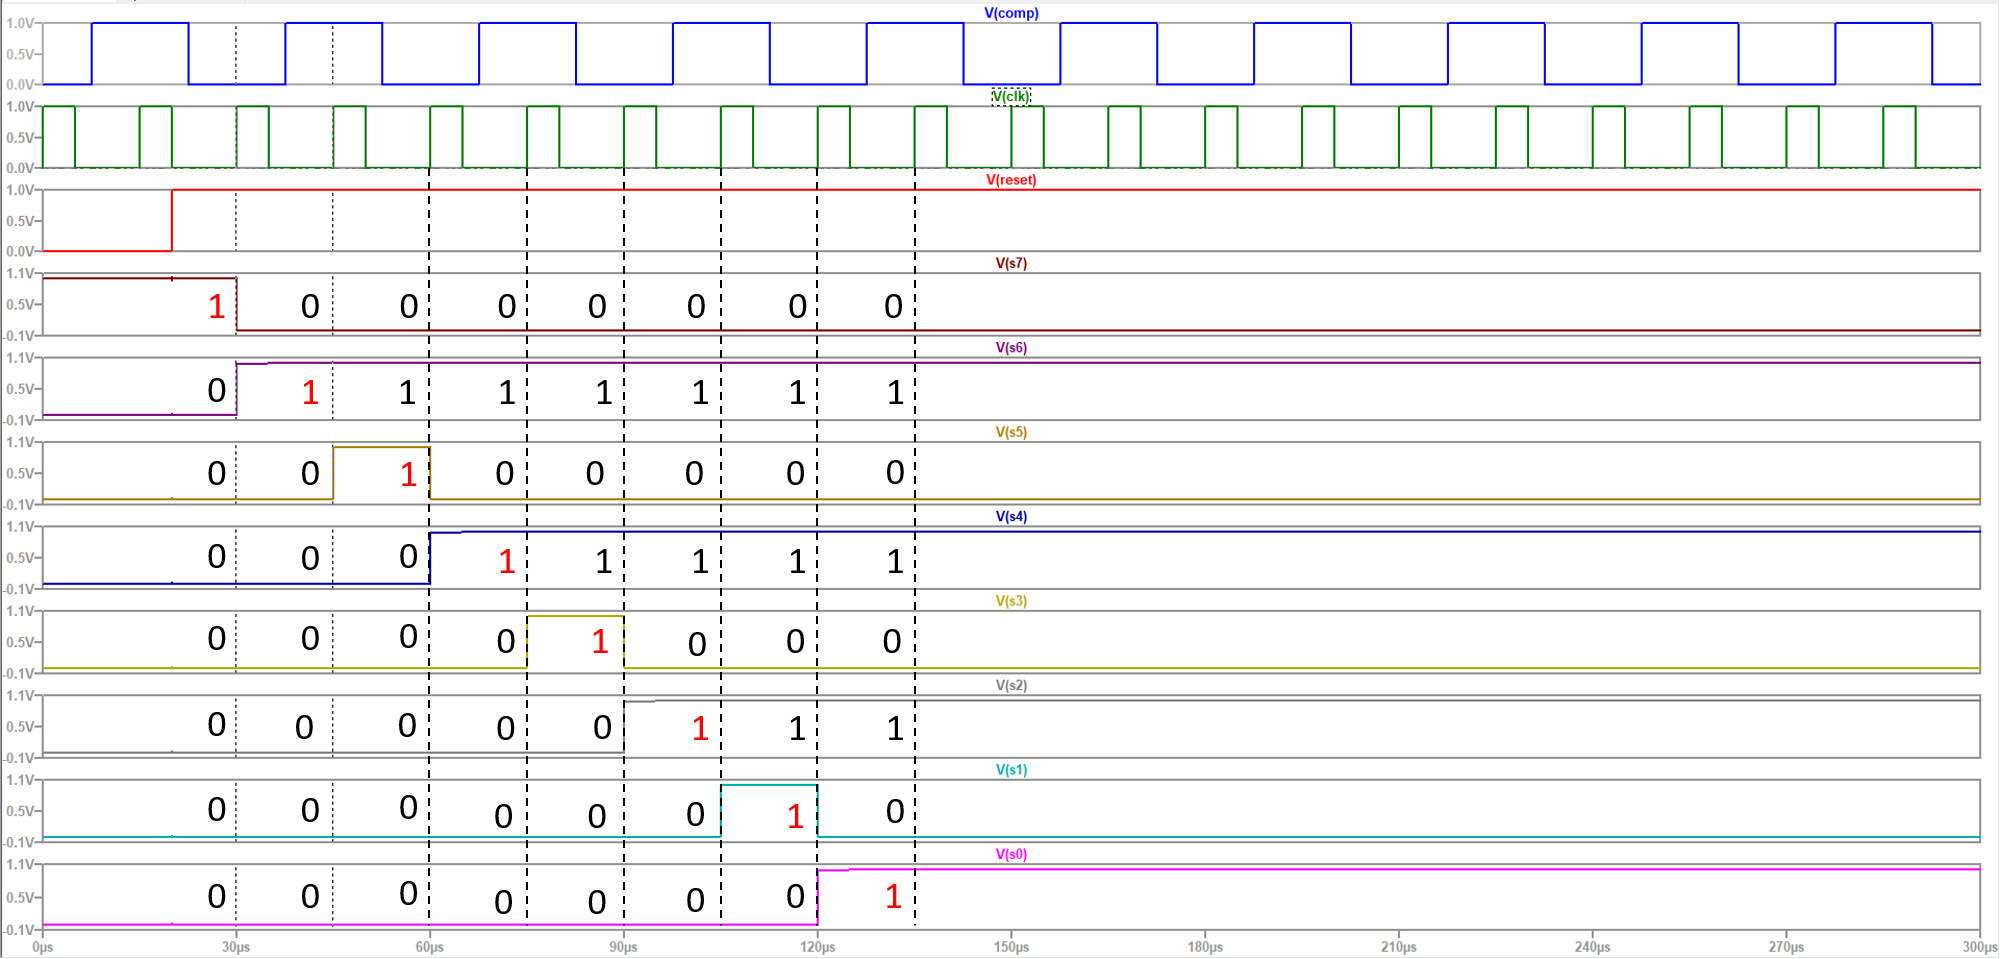Select the 210µs mark on time axis
The width and height of the screenshot is (2000, 959).
1398,946
